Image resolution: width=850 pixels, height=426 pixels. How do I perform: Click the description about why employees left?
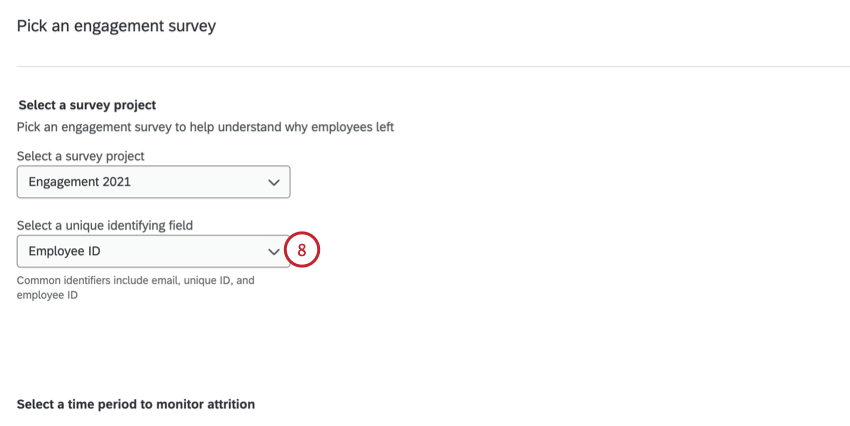coord(205,127)
